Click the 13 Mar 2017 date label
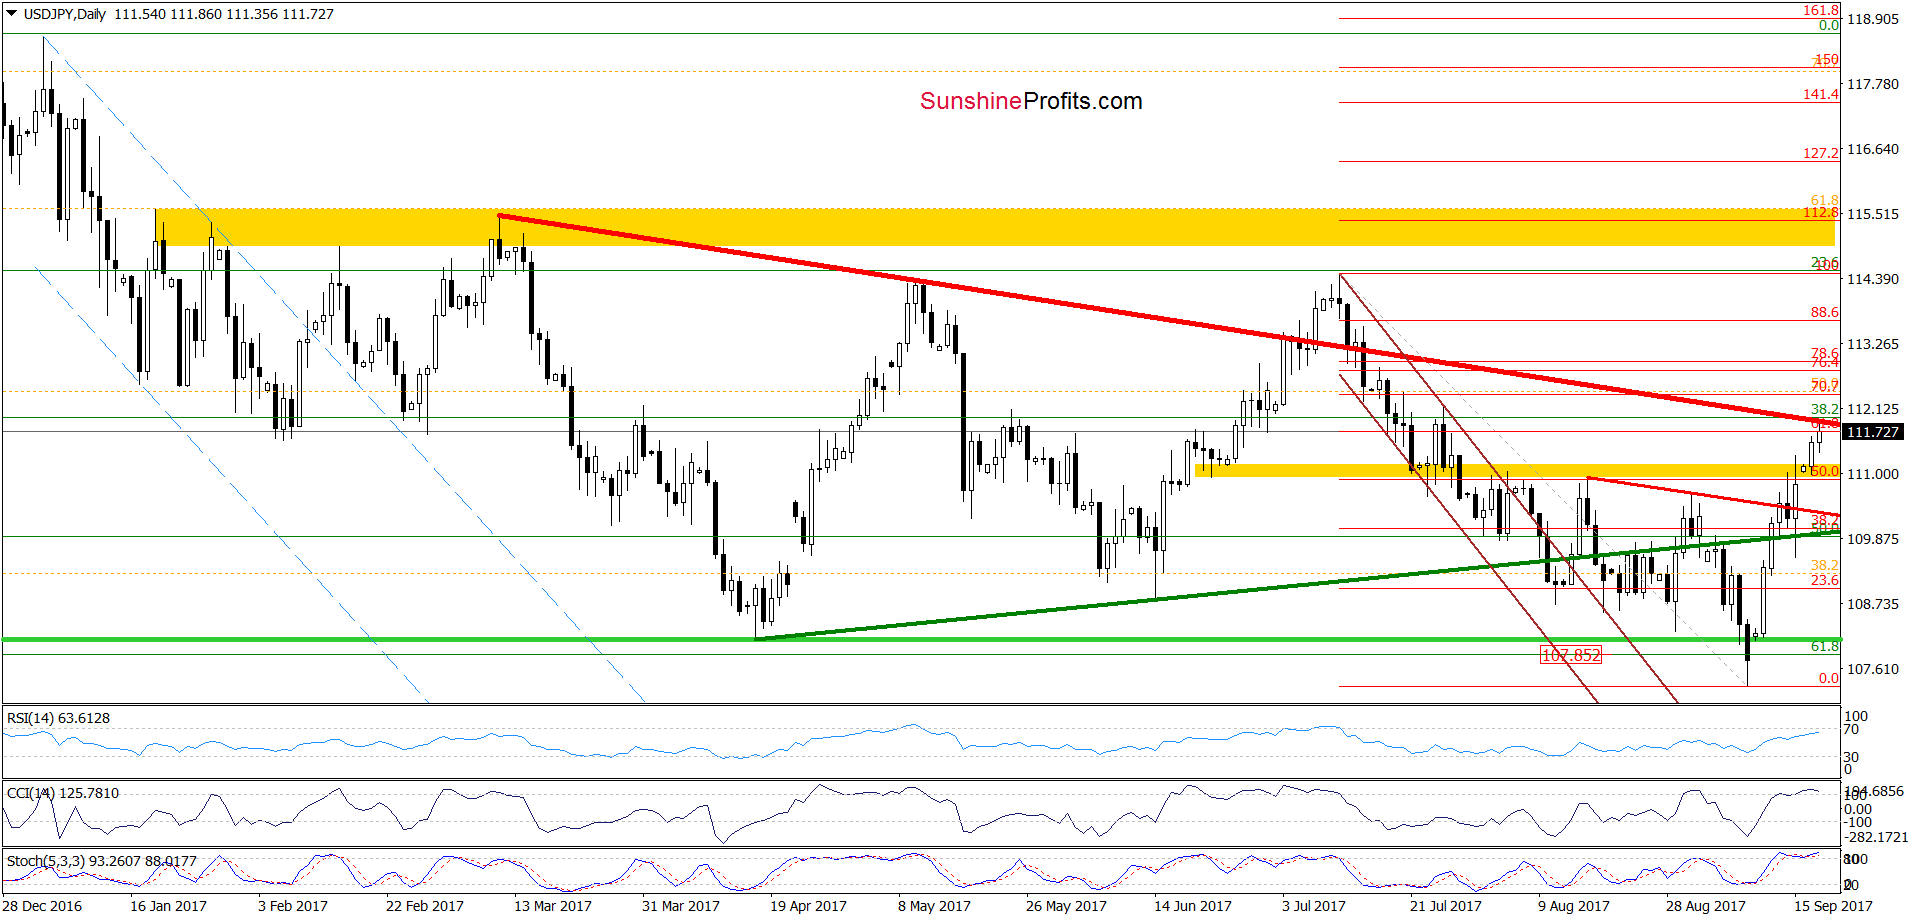Screen dimensions: 1908x920 [x=552, y=906]
